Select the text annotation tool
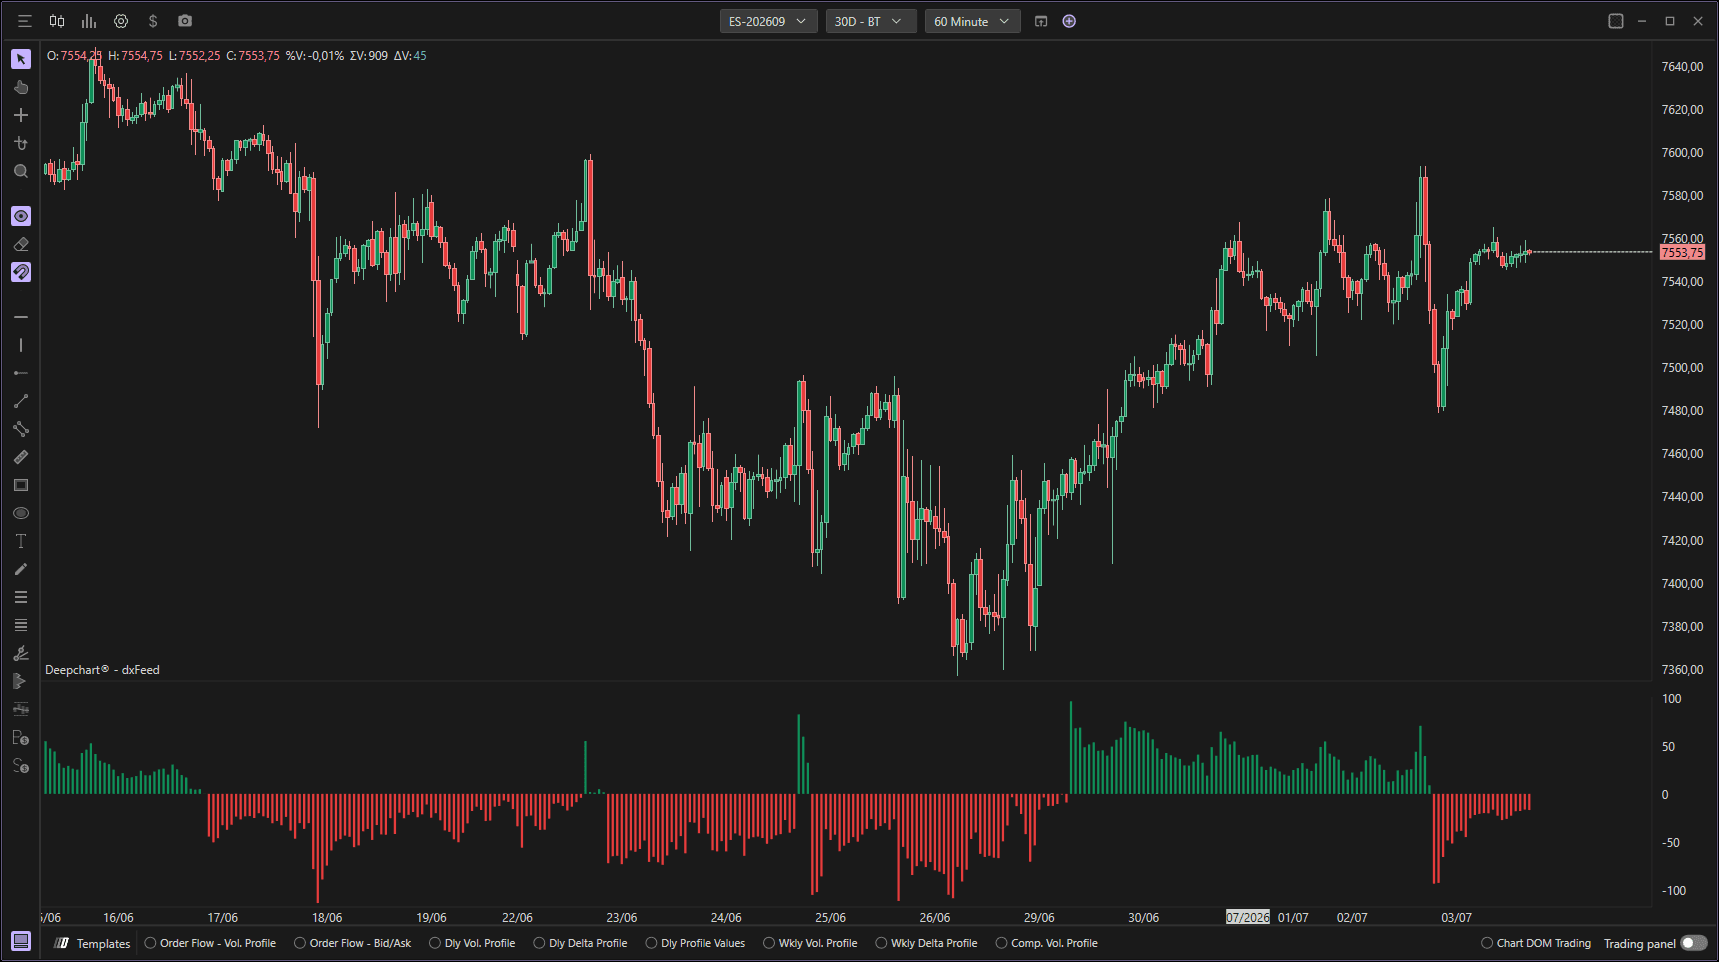Viewport: 1719px width, 962px height. pyautogui.click(x=21, y=541)
